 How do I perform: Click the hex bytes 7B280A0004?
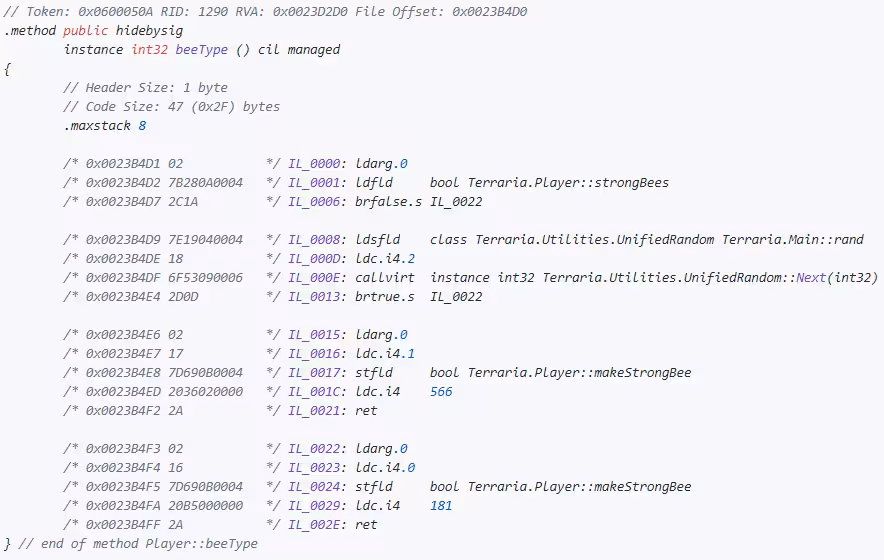(x=206, y=183)
